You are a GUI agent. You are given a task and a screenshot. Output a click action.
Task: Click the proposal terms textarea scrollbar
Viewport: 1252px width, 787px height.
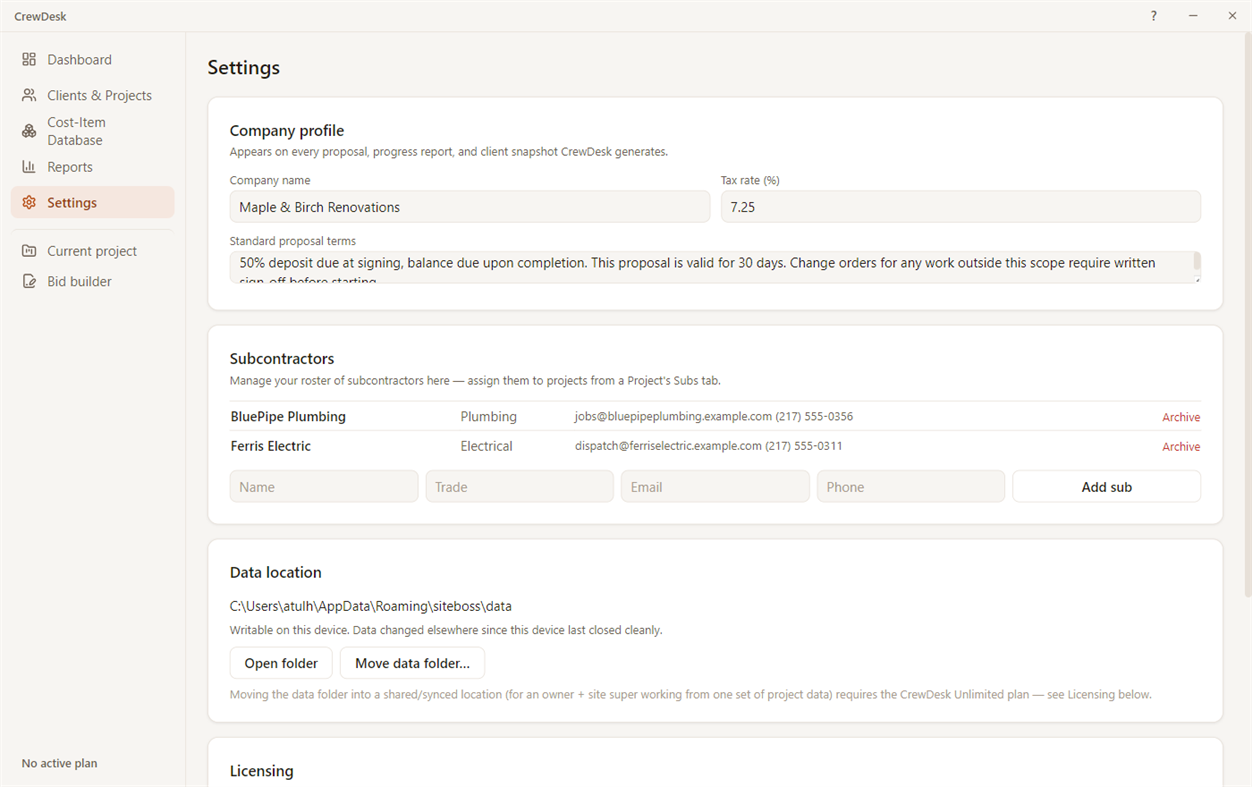[x=1197, y=262]
